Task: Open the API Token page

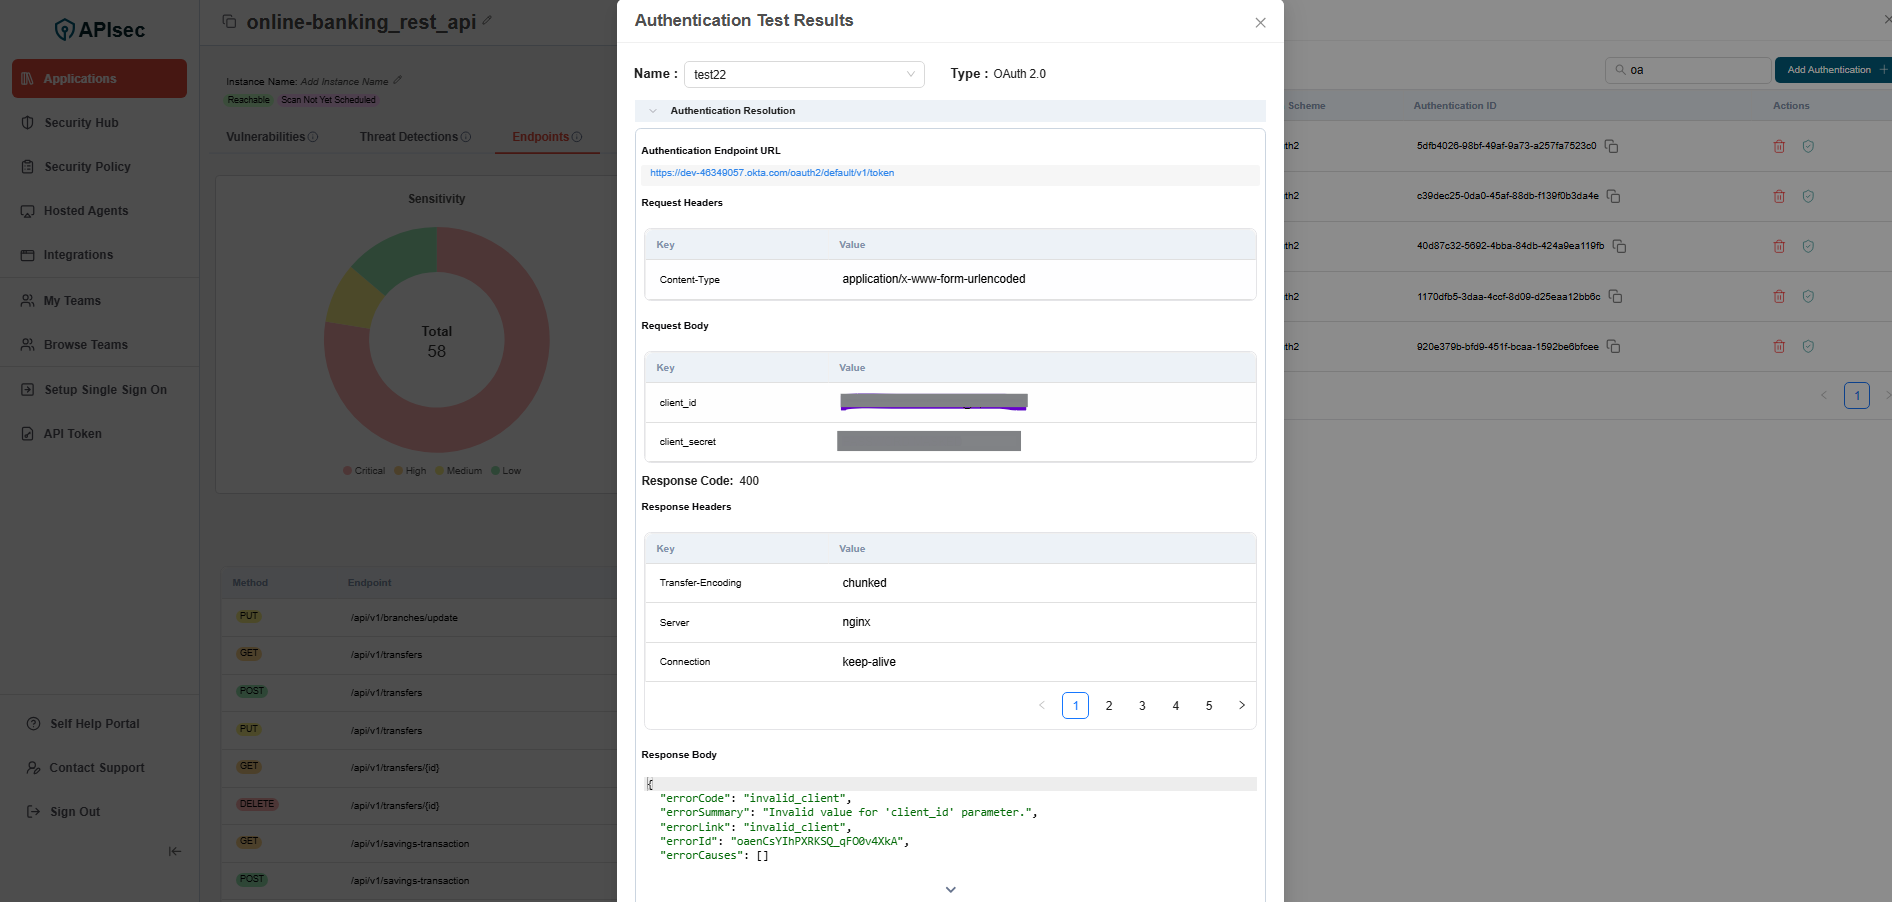Action: [72, 433]
